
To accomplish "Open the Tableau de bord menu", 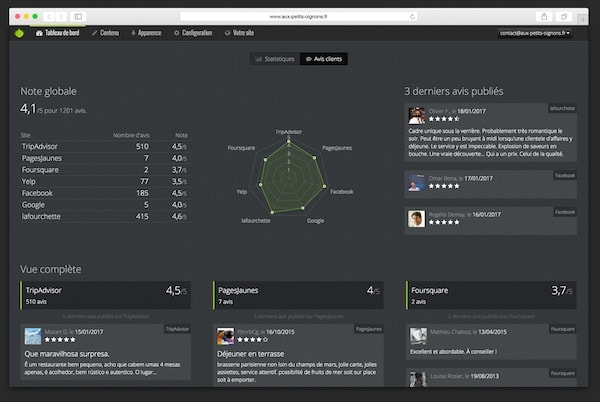I will tap(58, 33).
